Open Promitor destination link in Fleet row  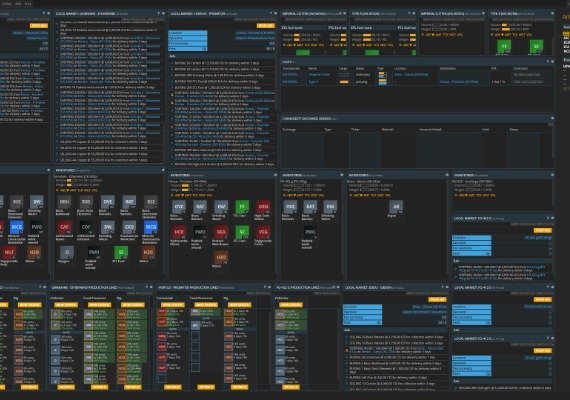459,82
